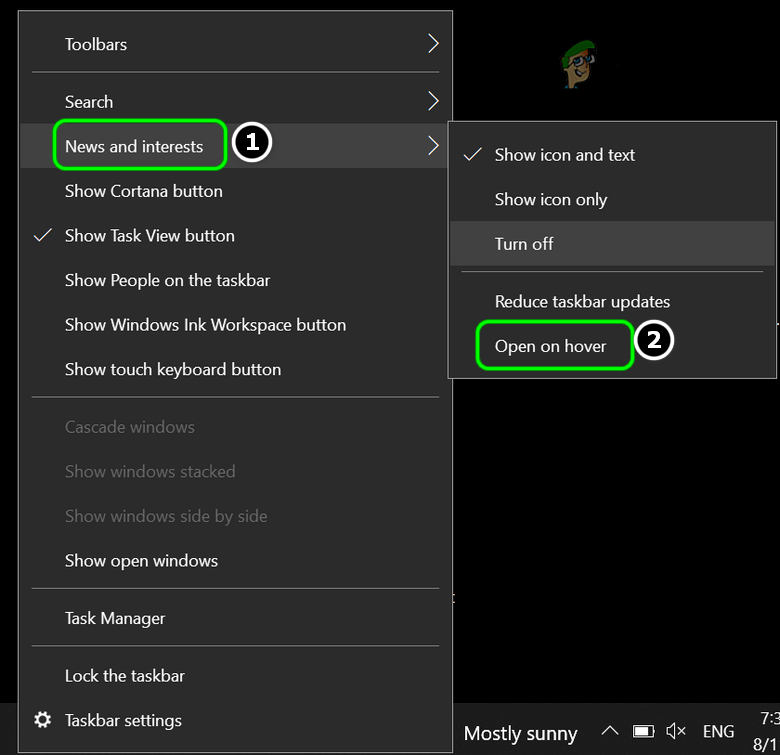Select Show icon only option
This screenshot has height=755, width=780.
pos(551,199)
